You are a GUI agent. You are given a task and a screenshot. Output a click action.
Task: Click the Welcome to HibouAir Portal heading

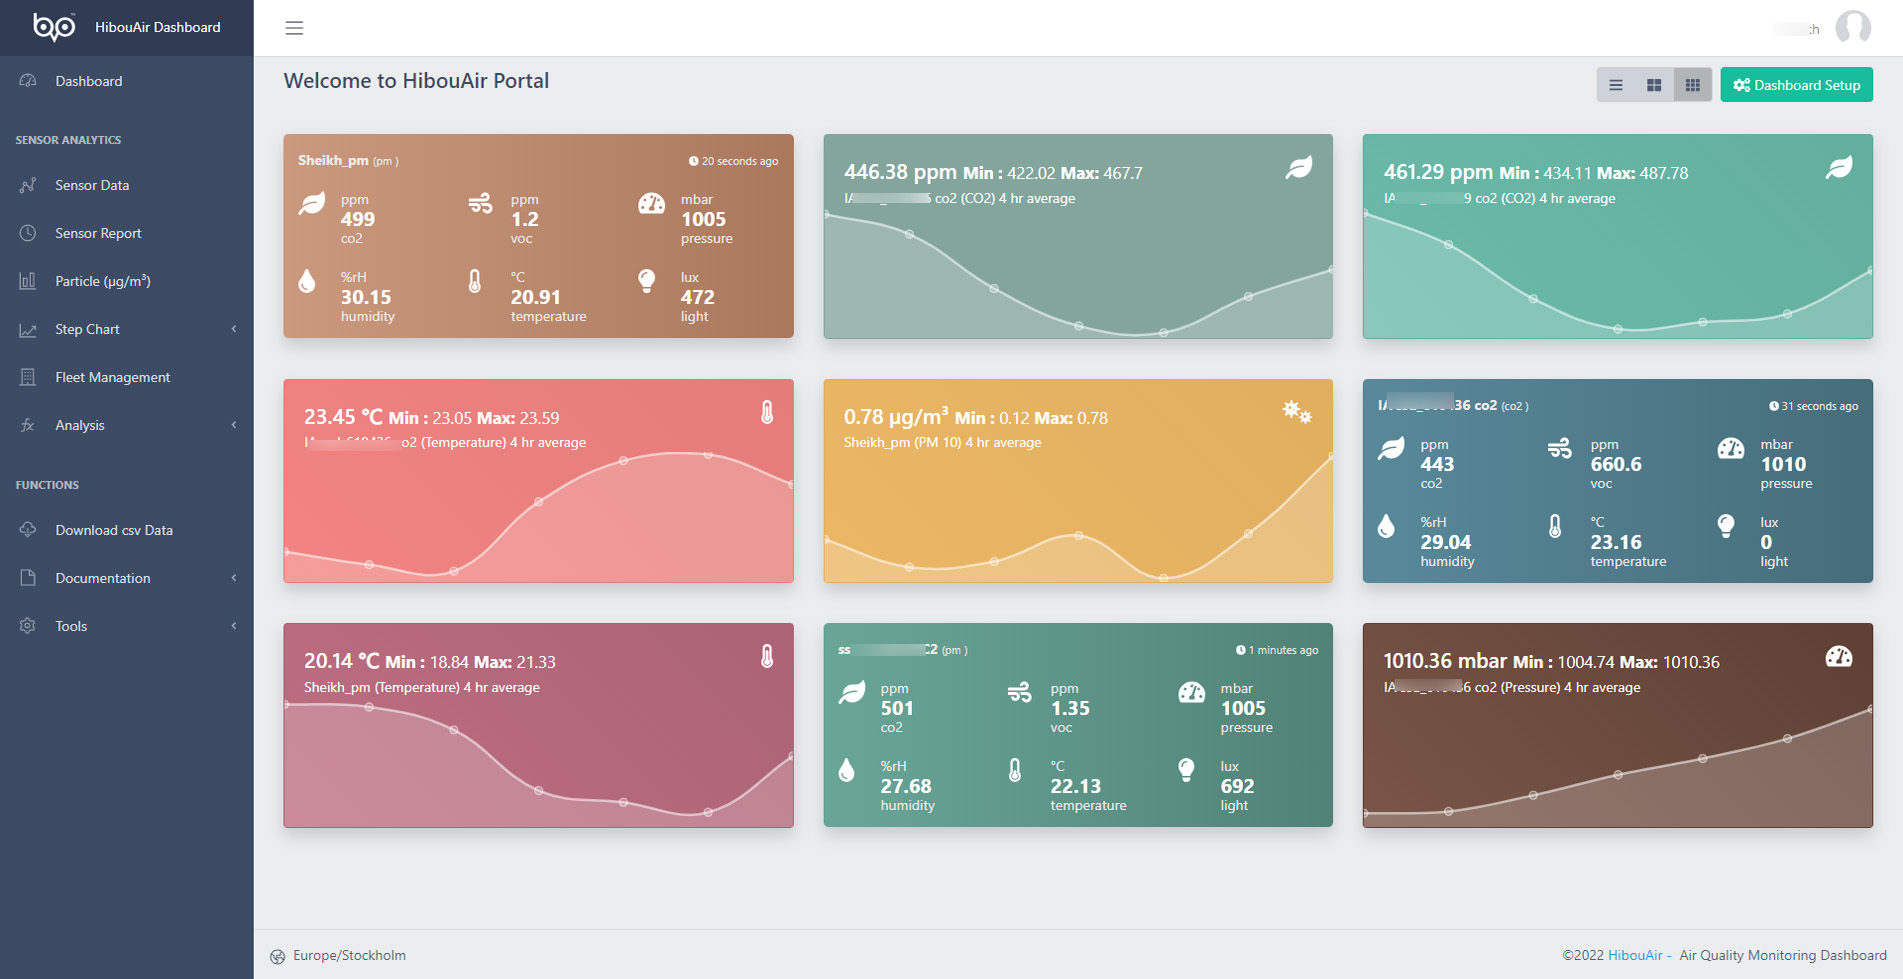(416, 81)
